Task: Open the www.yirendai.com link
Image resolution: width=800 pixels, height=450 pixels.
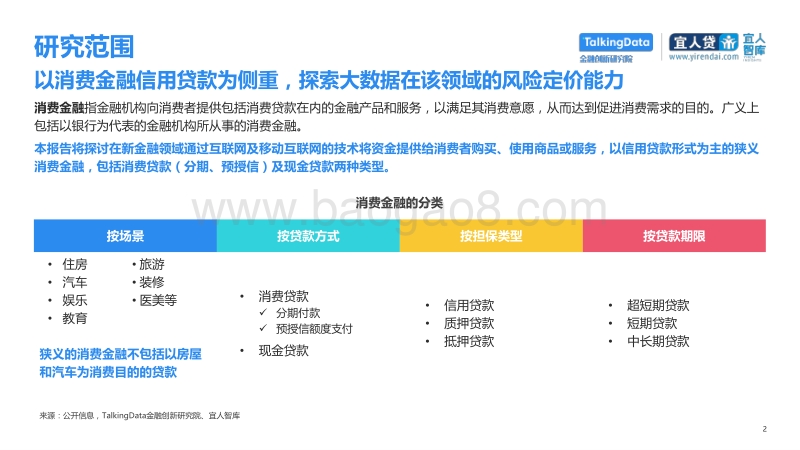Action: (x=704, y=57)
